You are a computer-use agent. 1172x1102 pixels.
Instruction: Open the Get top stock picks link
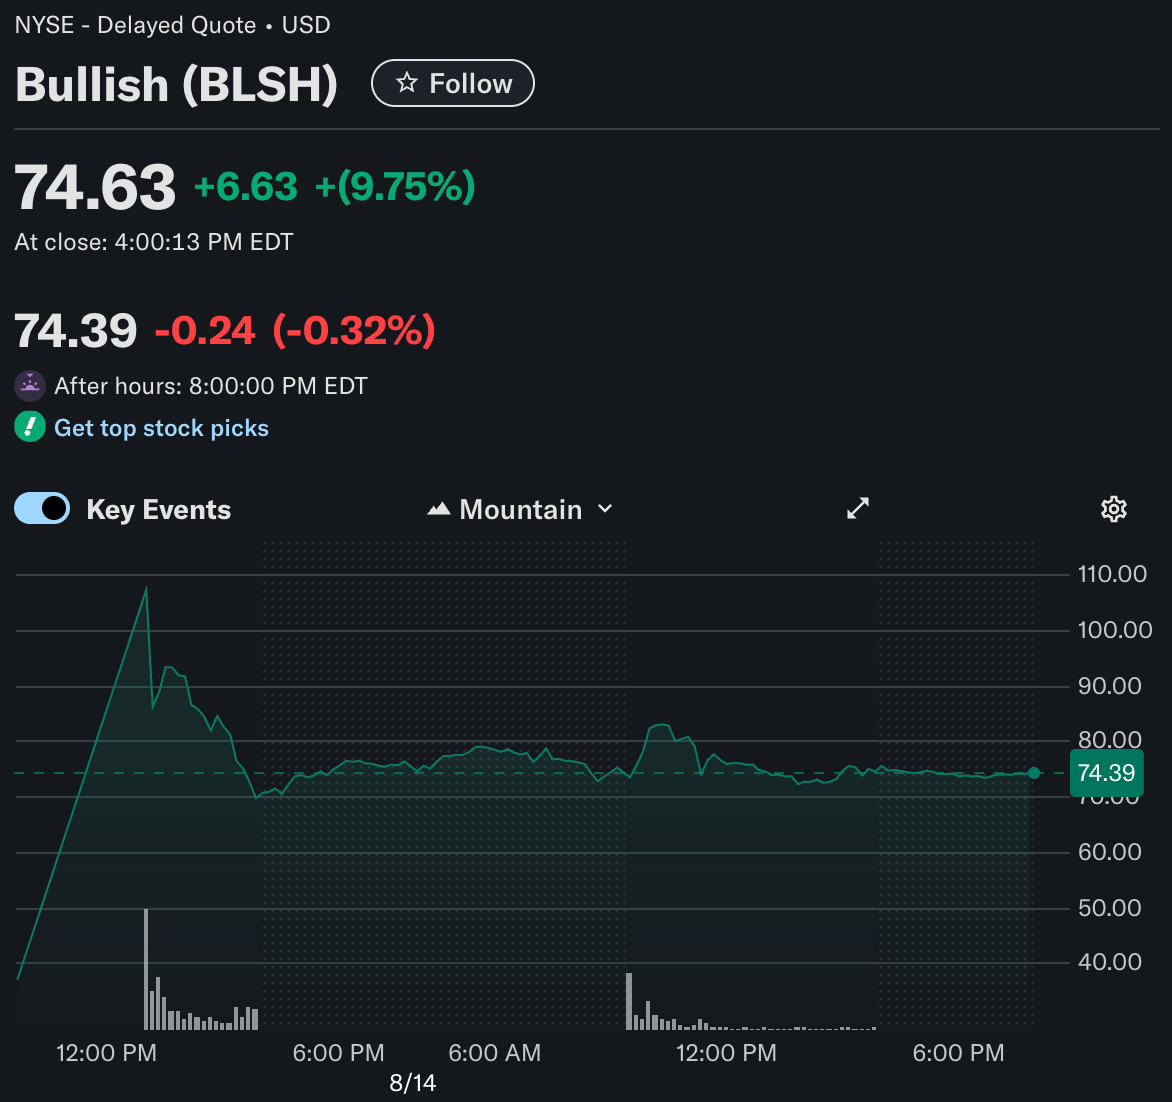[161, 428]
